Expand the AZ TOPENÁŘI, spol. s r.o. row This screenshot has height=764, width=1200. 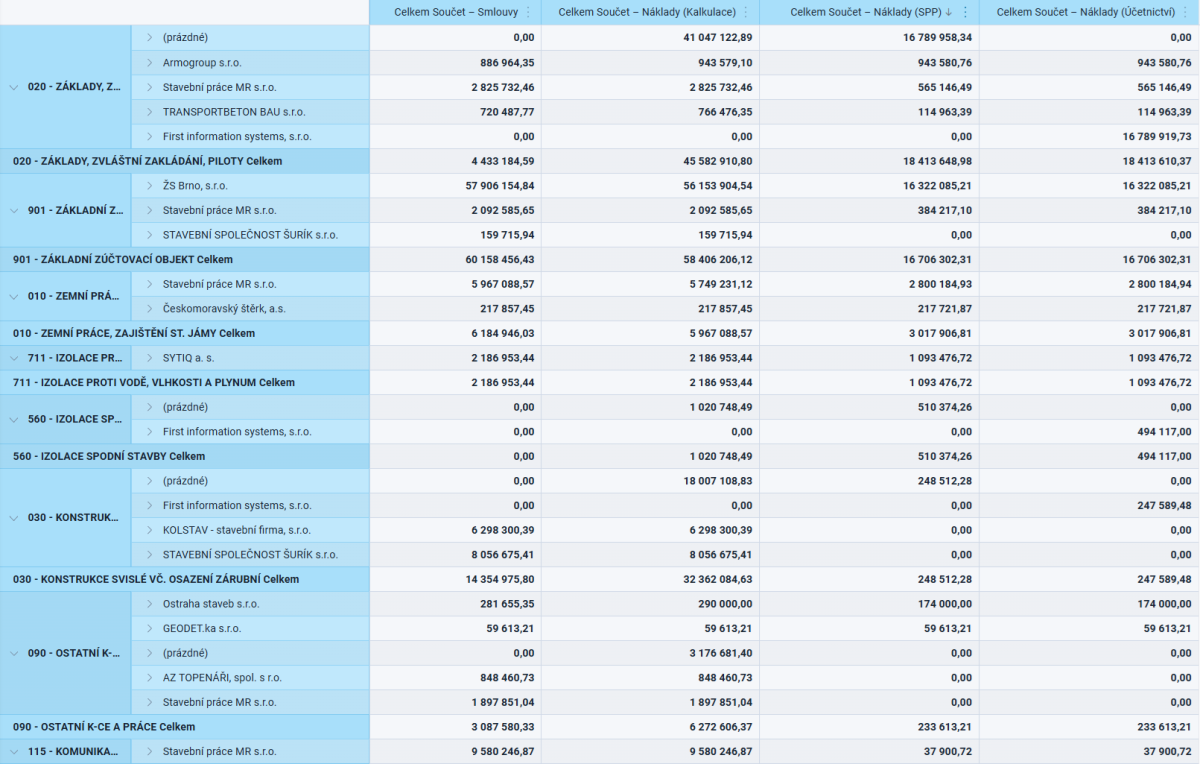click(149, 677)
